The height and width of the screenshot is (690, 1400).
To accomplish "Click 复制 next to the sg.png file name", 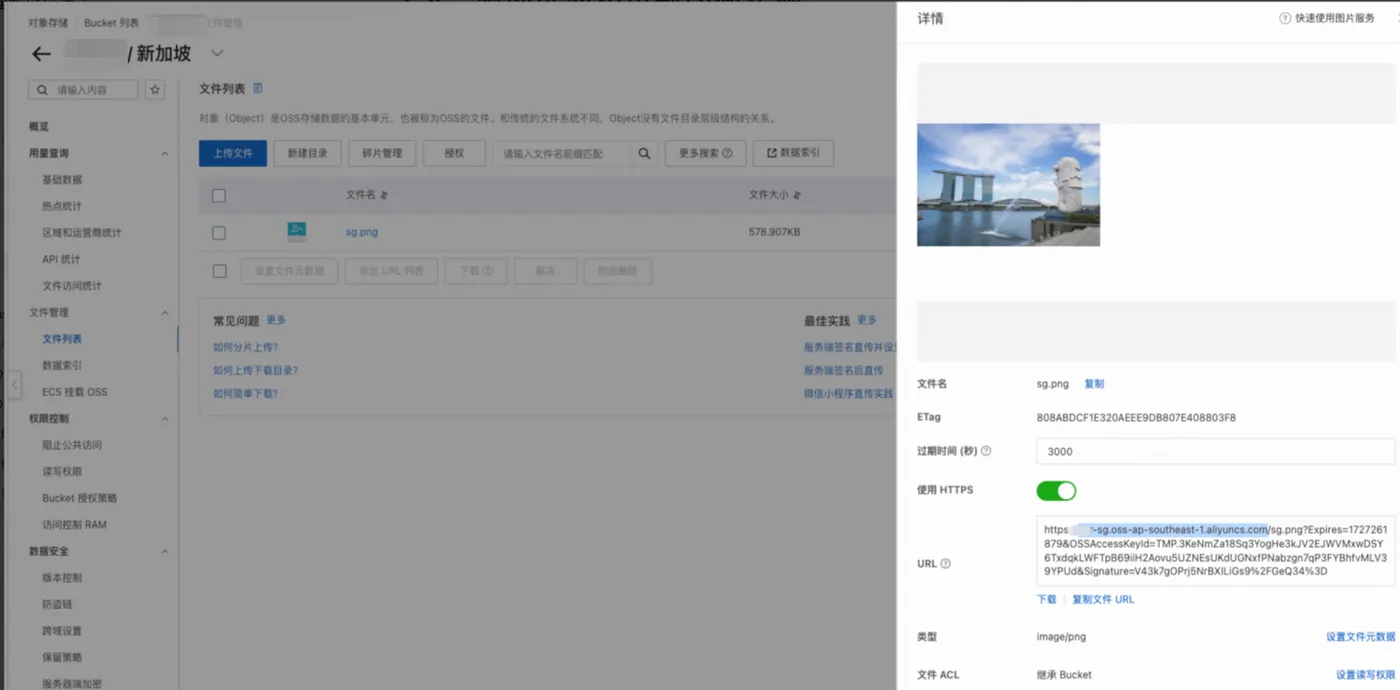I will pos(1094,384).
